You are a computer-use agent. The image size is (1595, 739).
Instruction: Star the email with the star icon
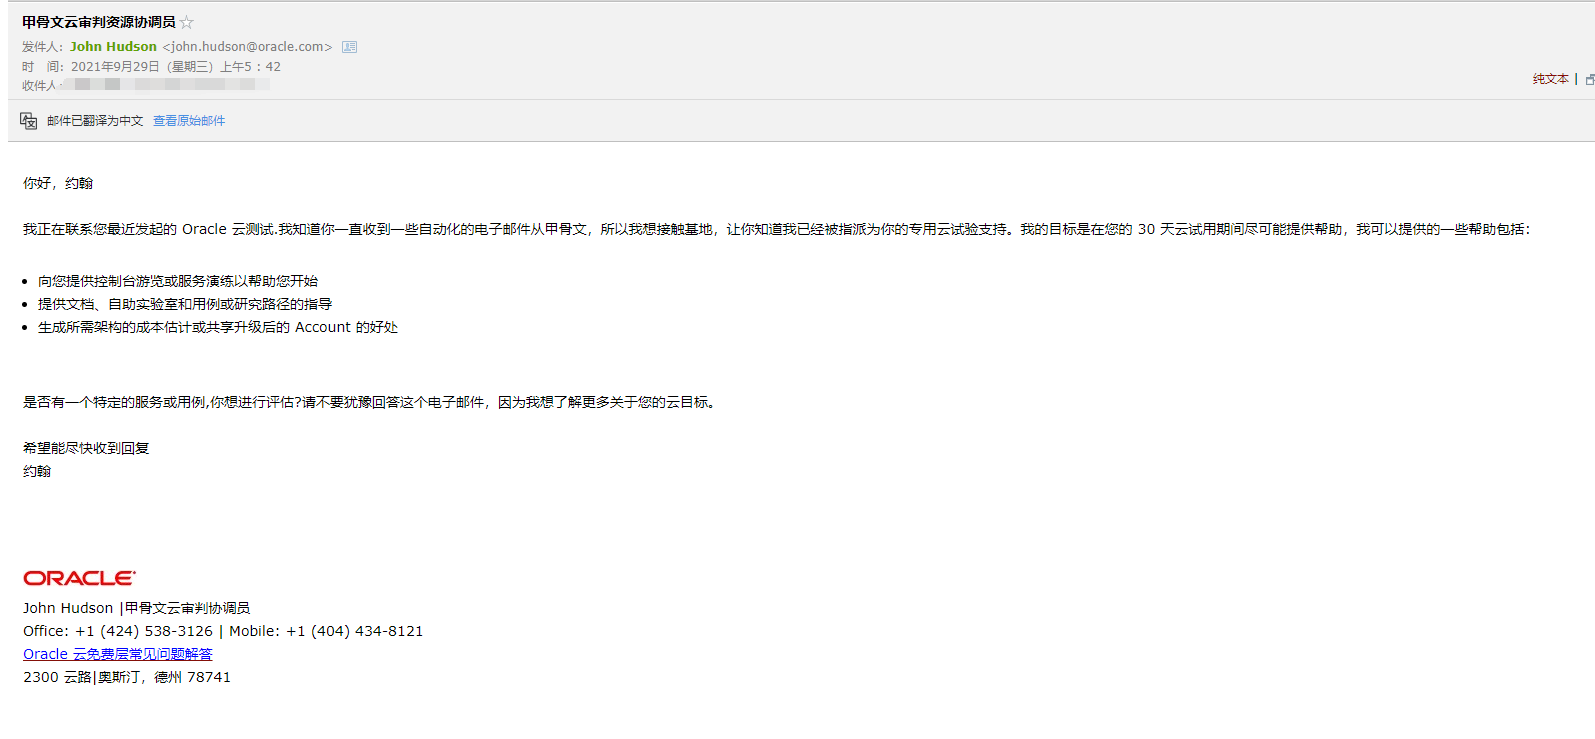(187, 22)
